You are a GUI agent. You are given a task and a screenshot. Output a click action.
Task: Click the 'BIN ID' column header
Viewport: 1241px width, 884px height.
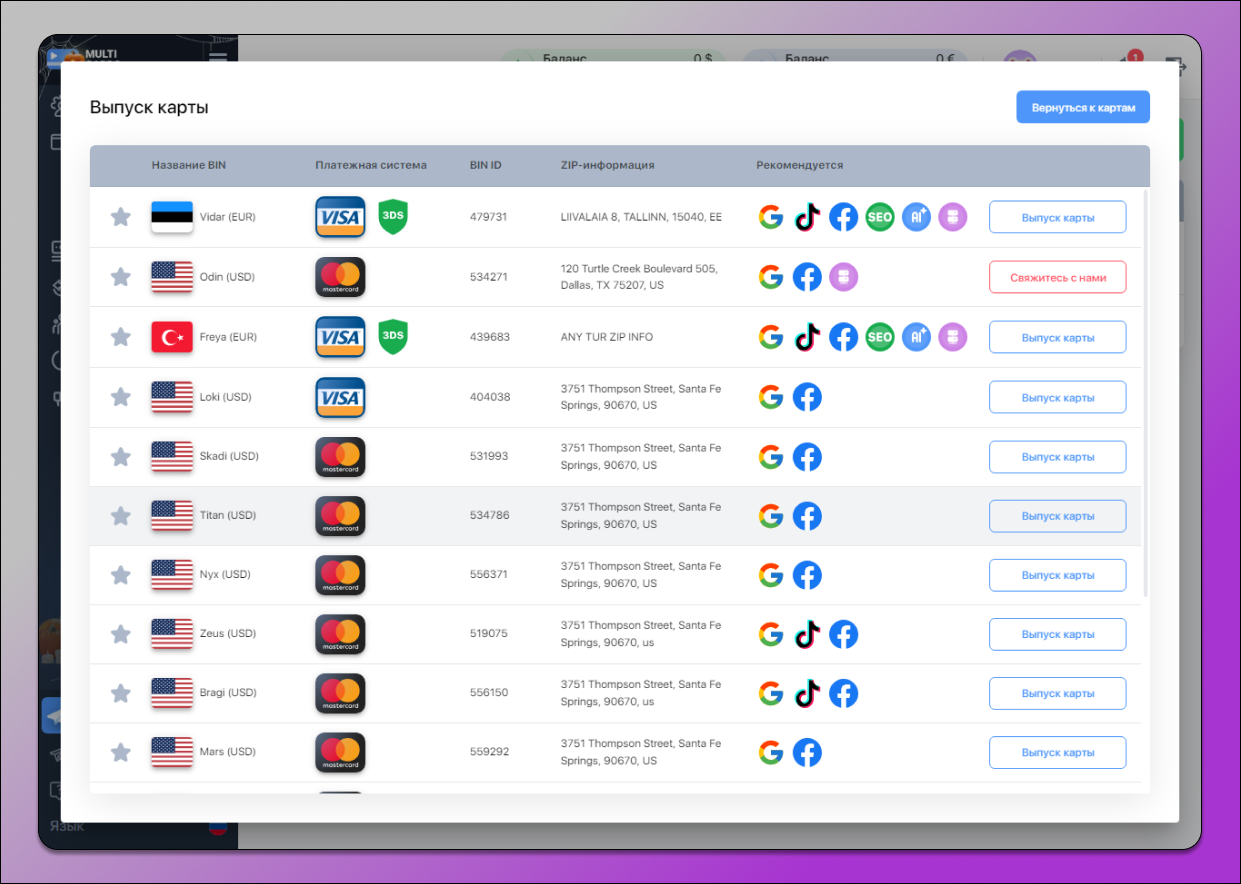(x=486, y=165)
